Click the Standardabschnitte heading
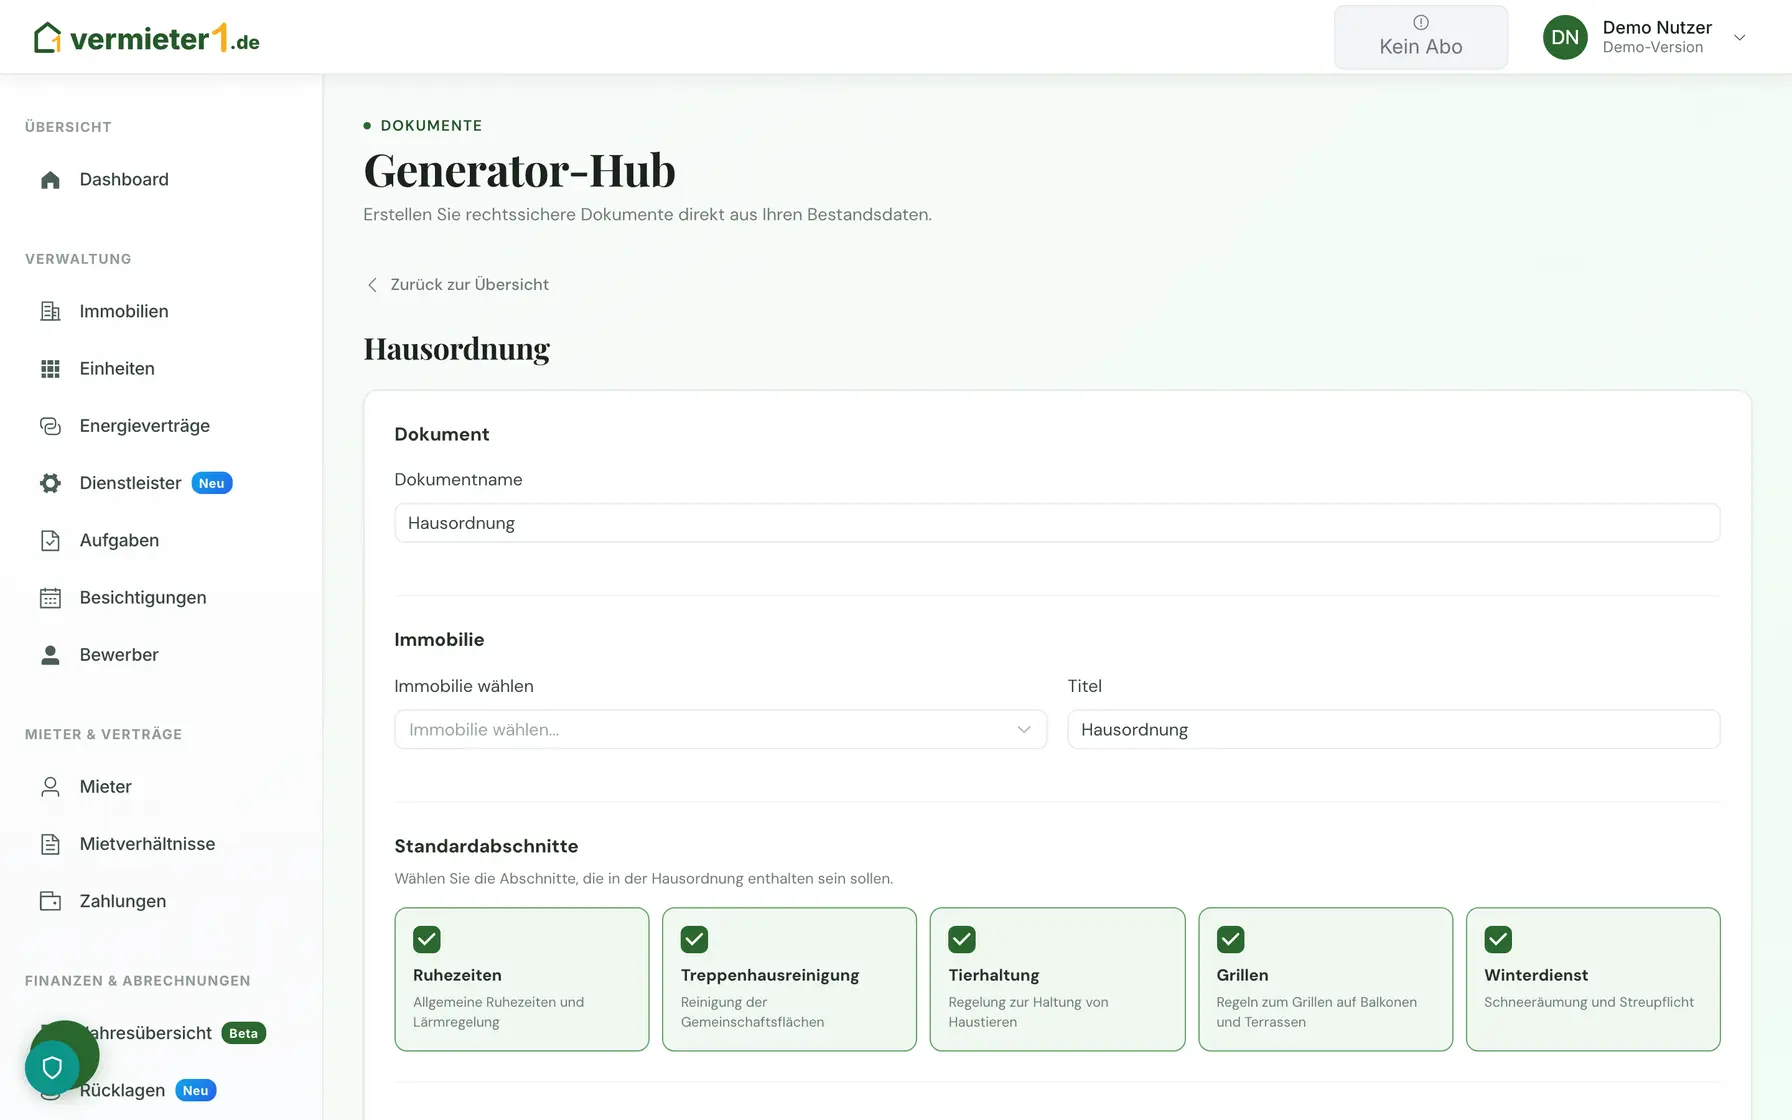This screenshot has height=1120, width=1792. [486, 846]
